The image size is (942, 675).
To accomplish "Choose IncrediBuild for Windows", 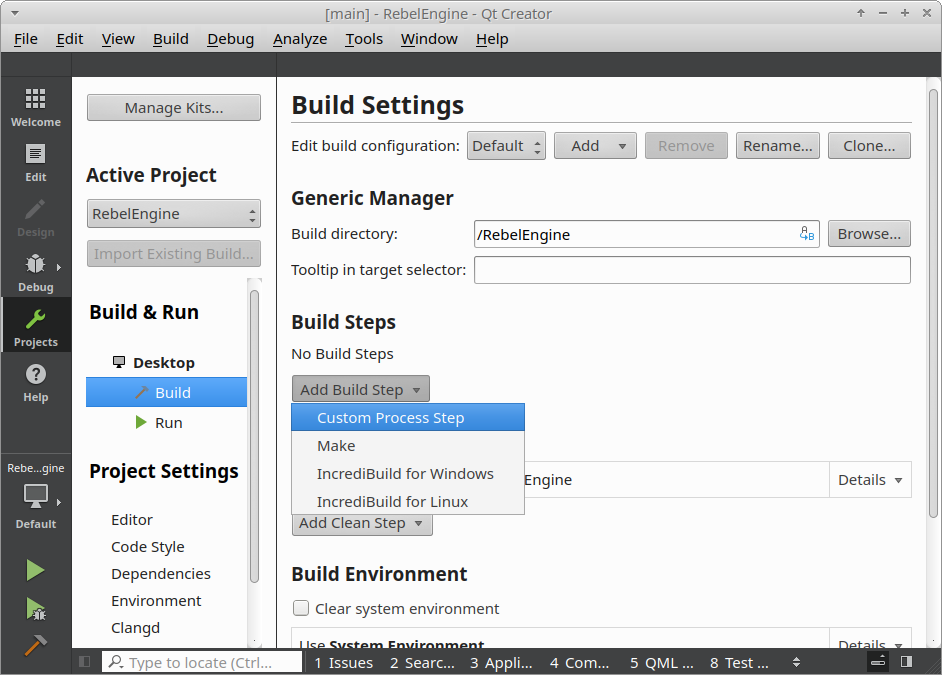I will (408, 474).
